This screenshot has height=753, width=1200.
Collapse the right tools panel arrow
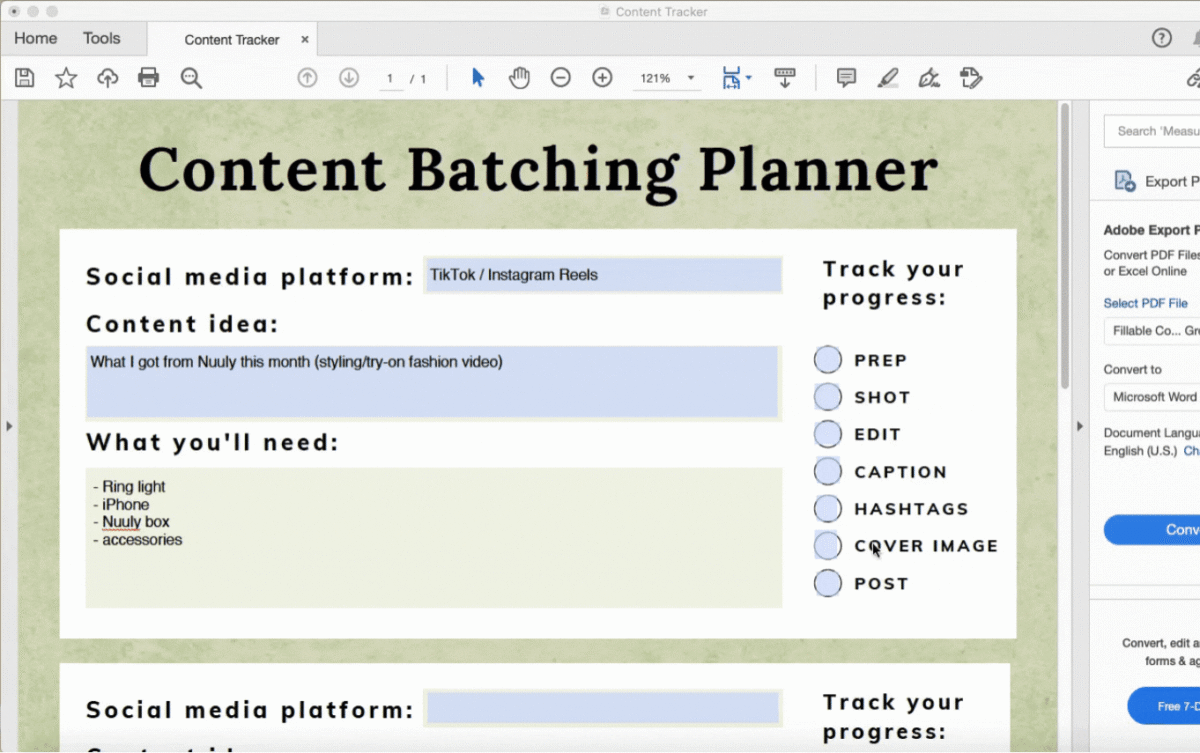click(x=1080, y=426)
